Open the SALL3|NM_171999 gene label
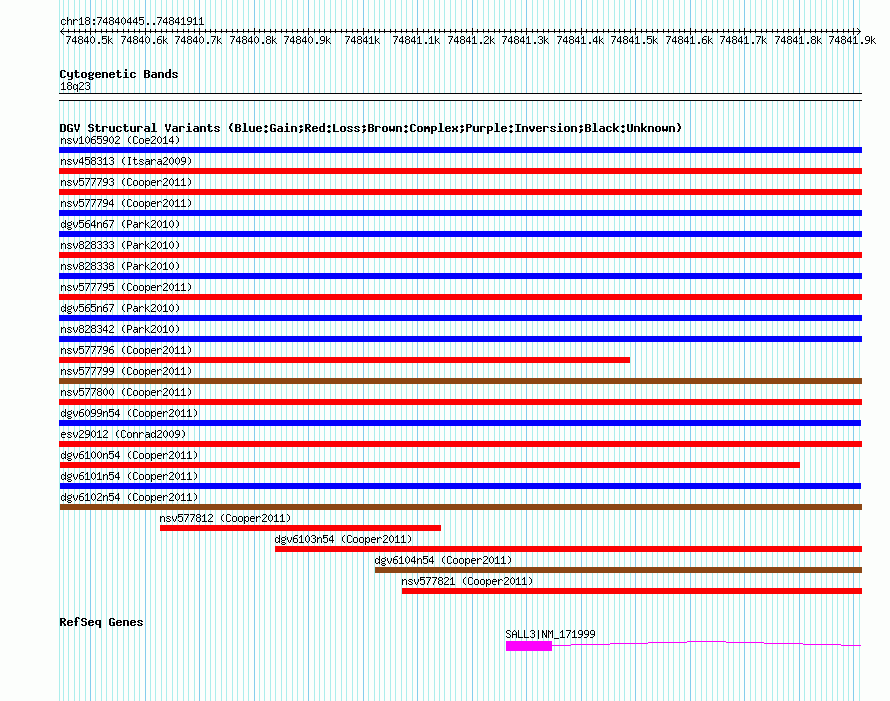 [x=550, y=634]
